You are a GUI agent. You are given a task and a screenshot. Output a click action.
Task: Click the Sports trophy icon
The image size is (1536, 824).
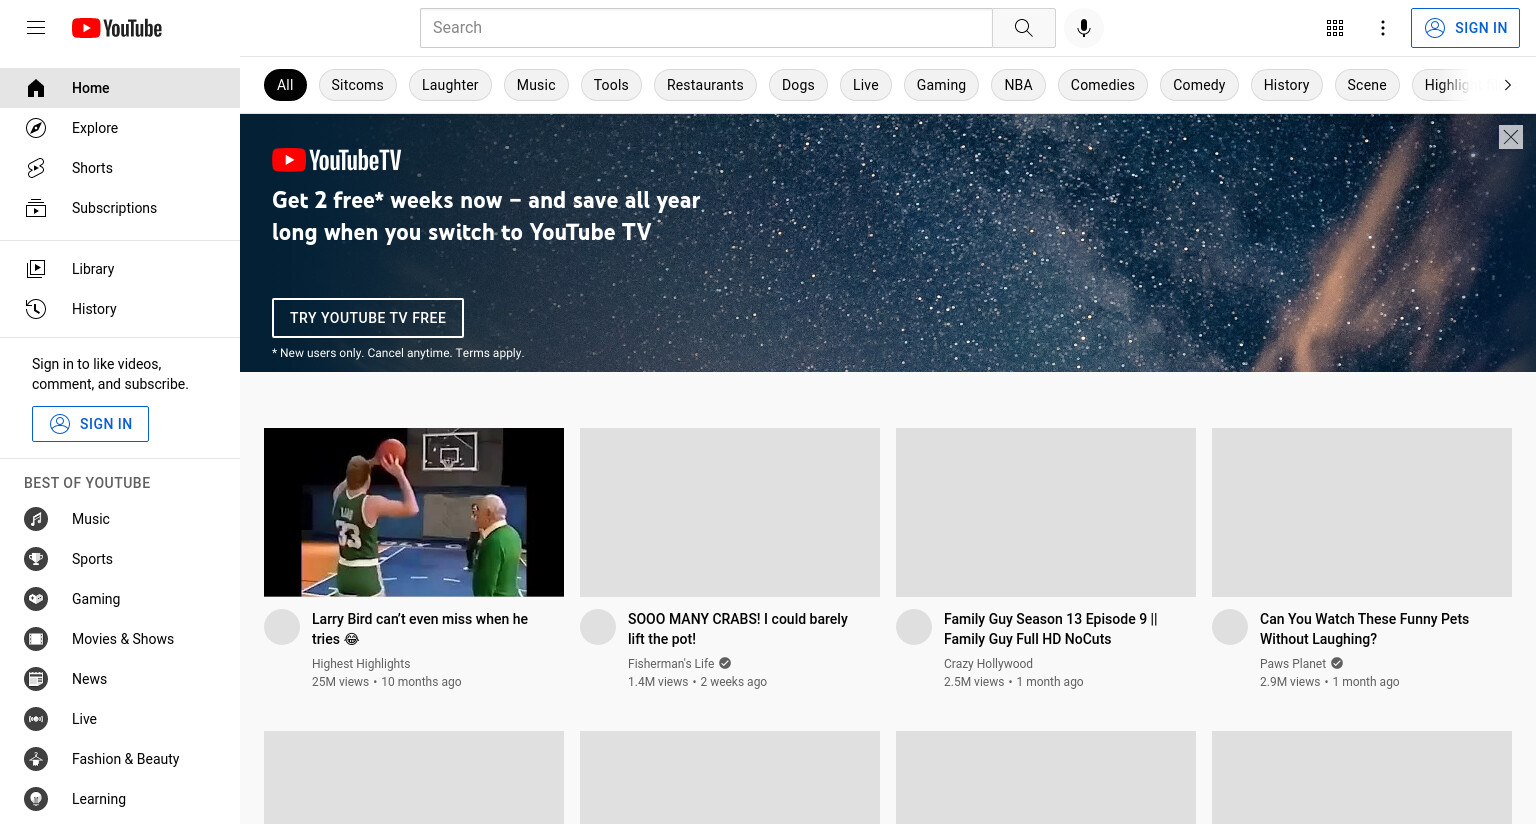(x=36, y=559)
